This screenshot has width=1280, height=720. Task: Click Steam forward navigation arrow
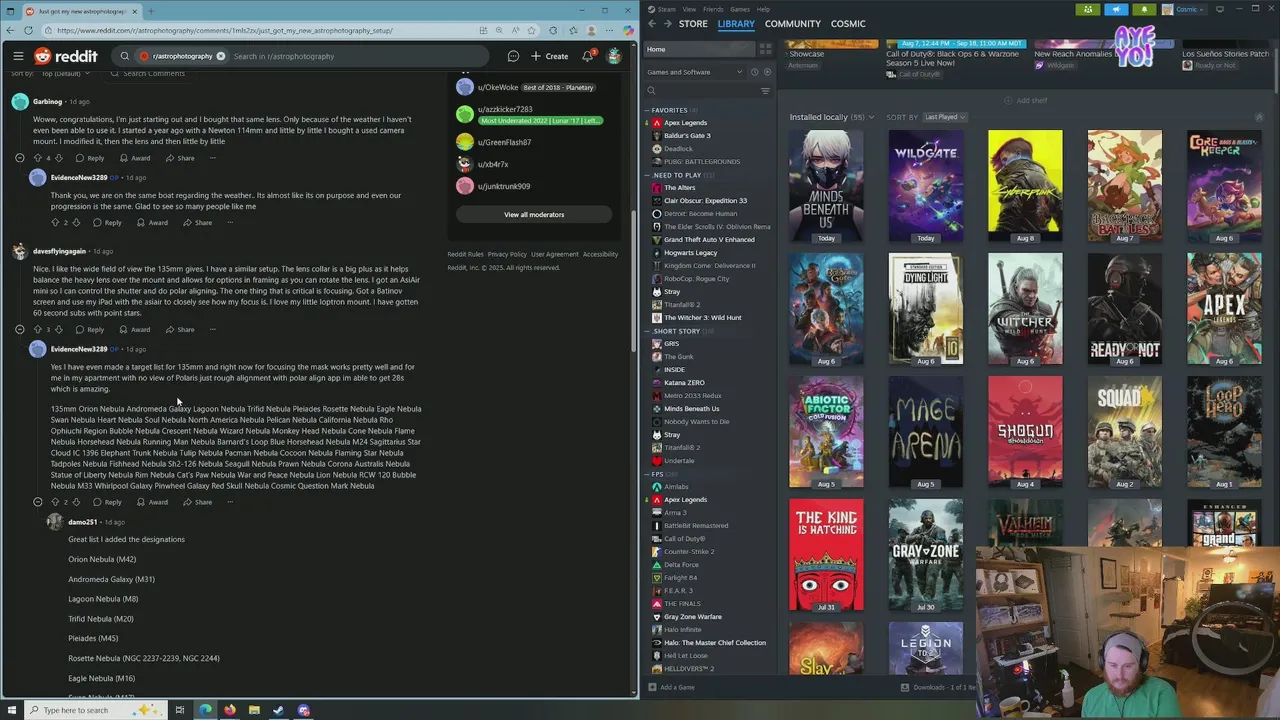[x=667, y=24]
